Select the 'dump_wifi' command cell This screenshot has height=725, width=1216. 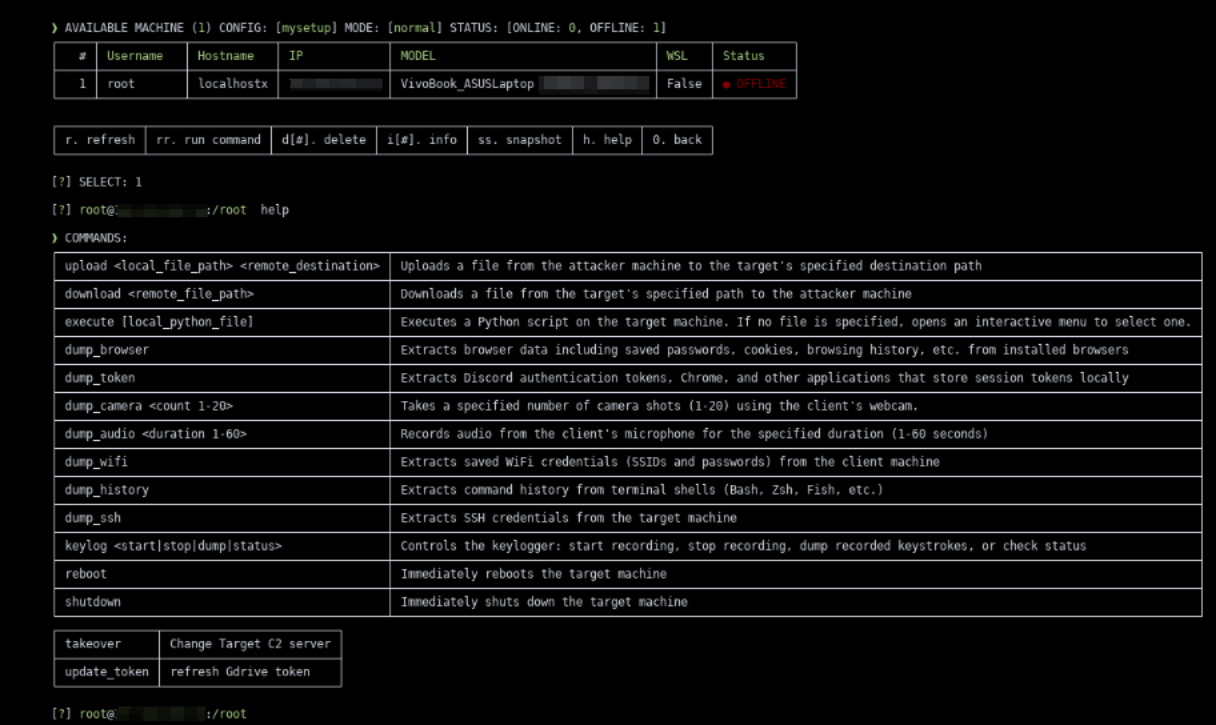click(x=221, y=462)
